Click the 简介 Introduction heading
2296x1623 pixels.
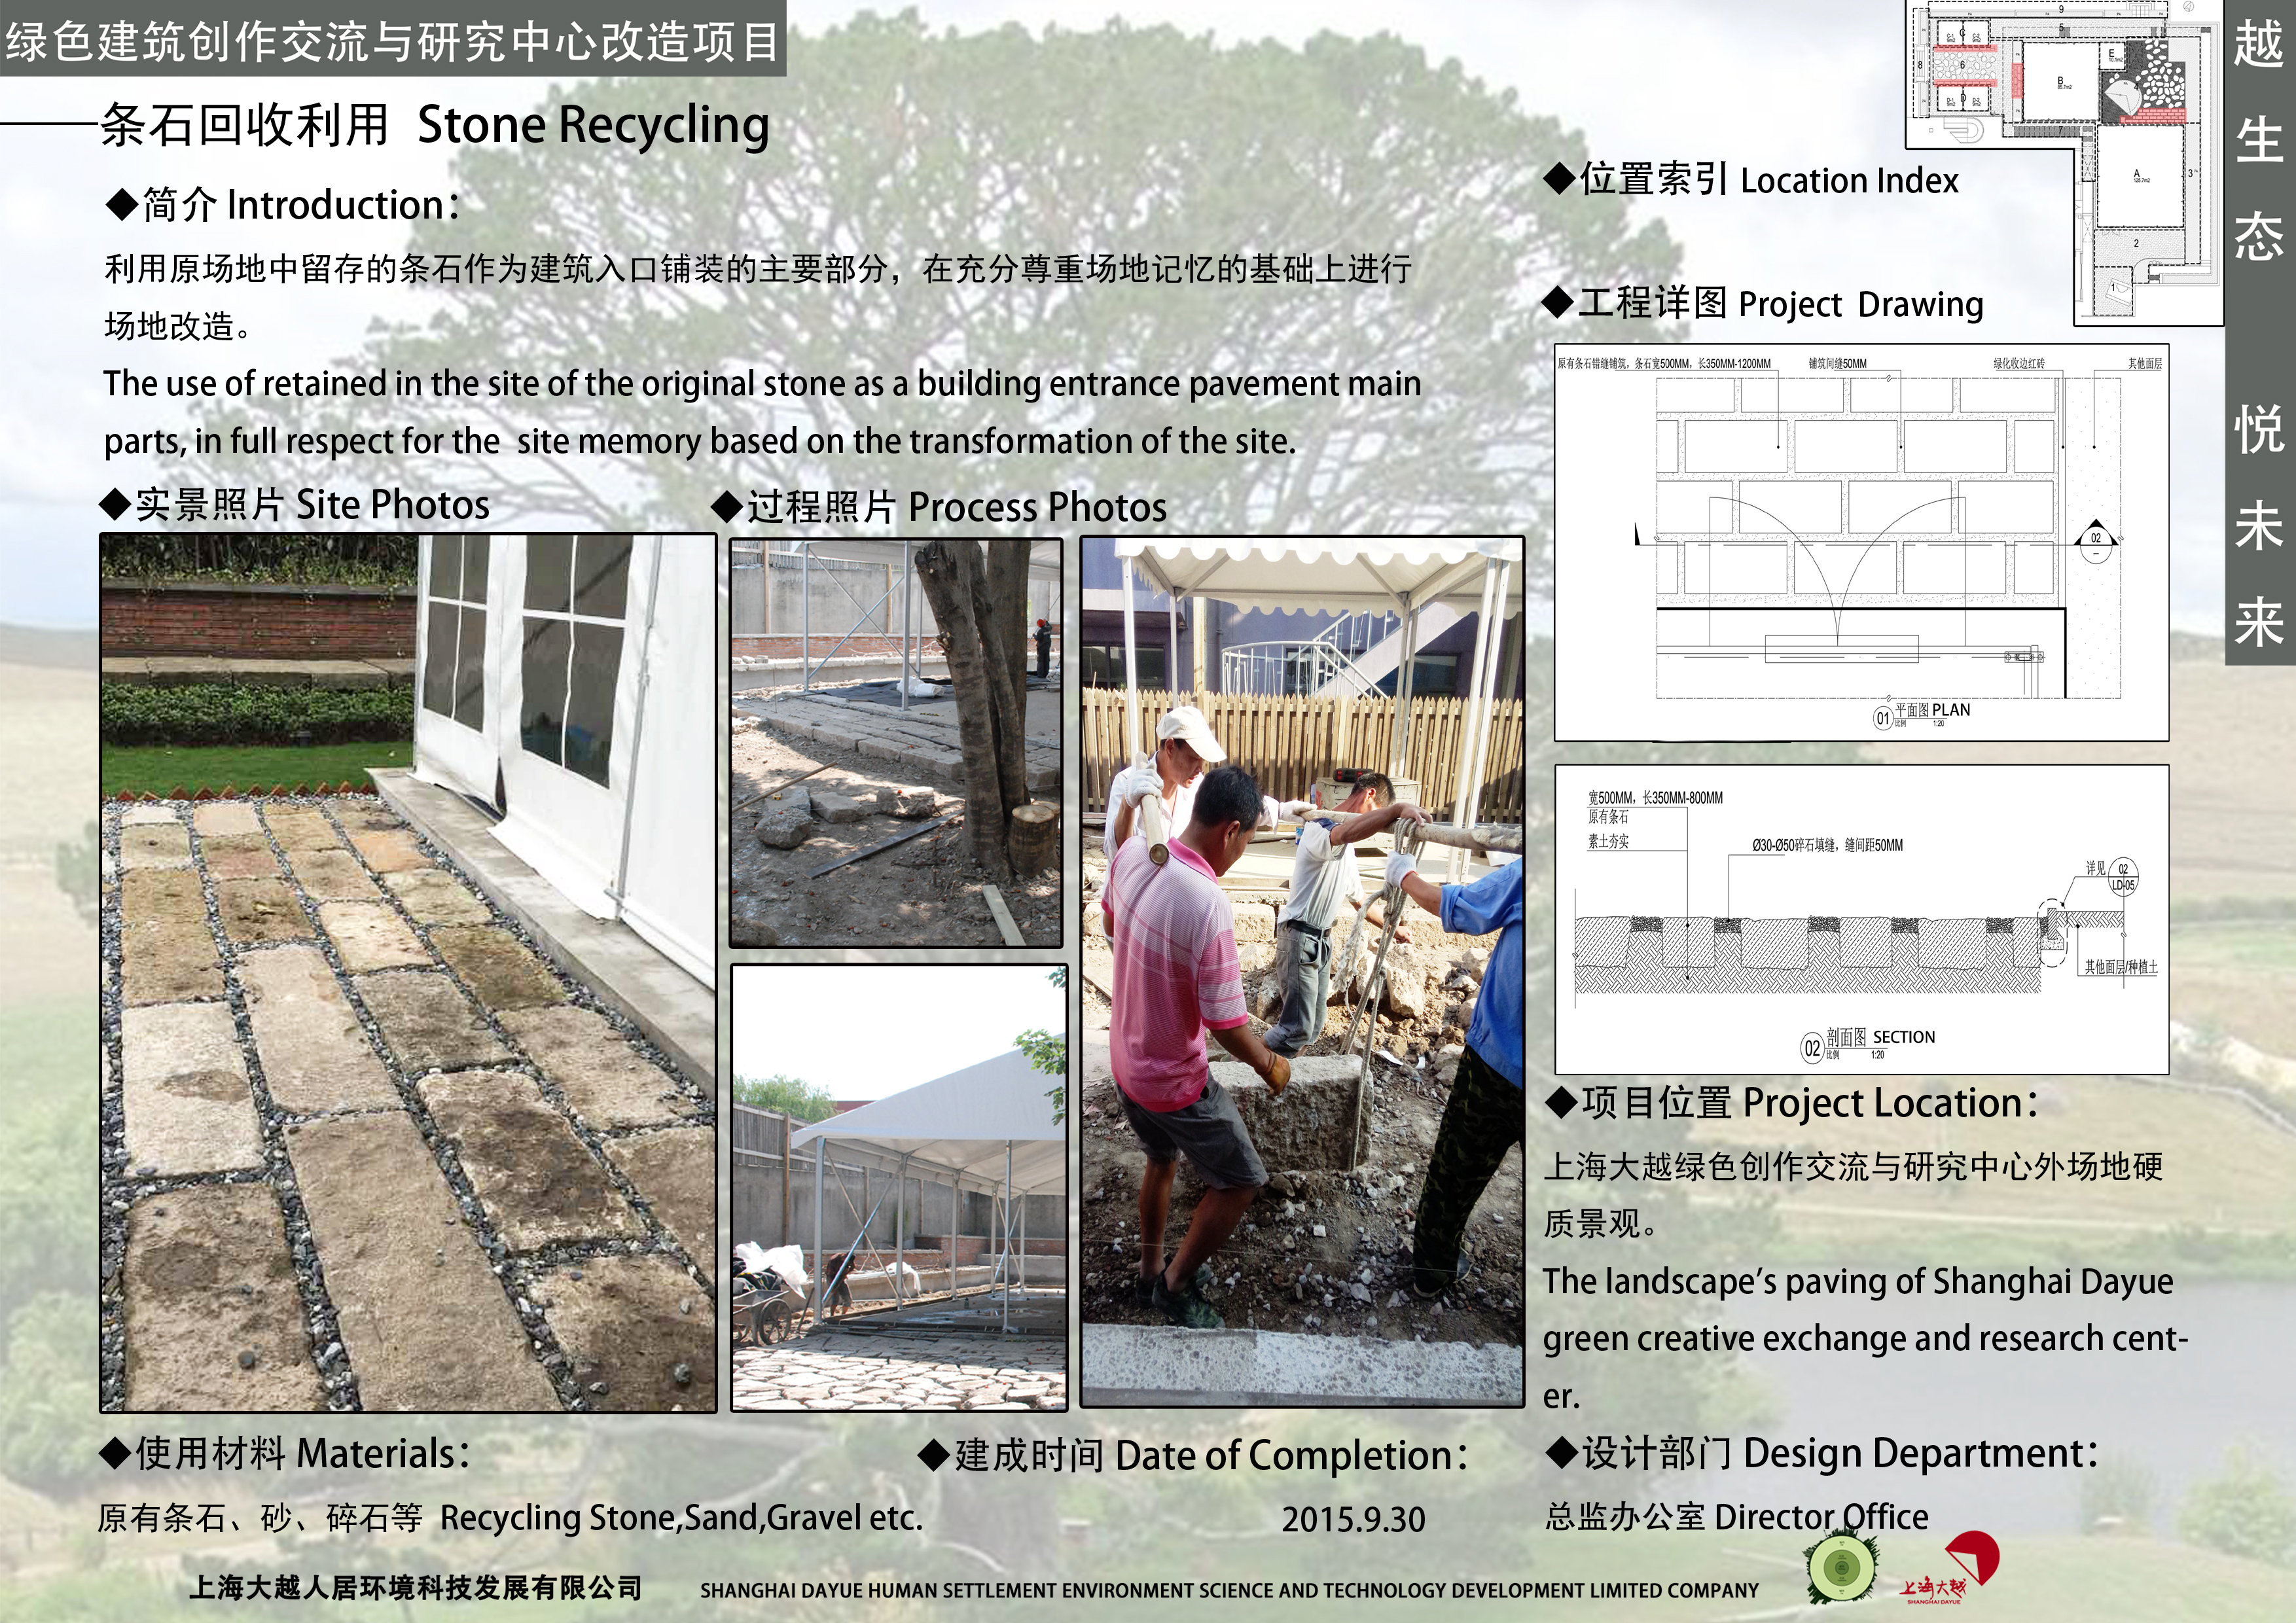(284, 205)
